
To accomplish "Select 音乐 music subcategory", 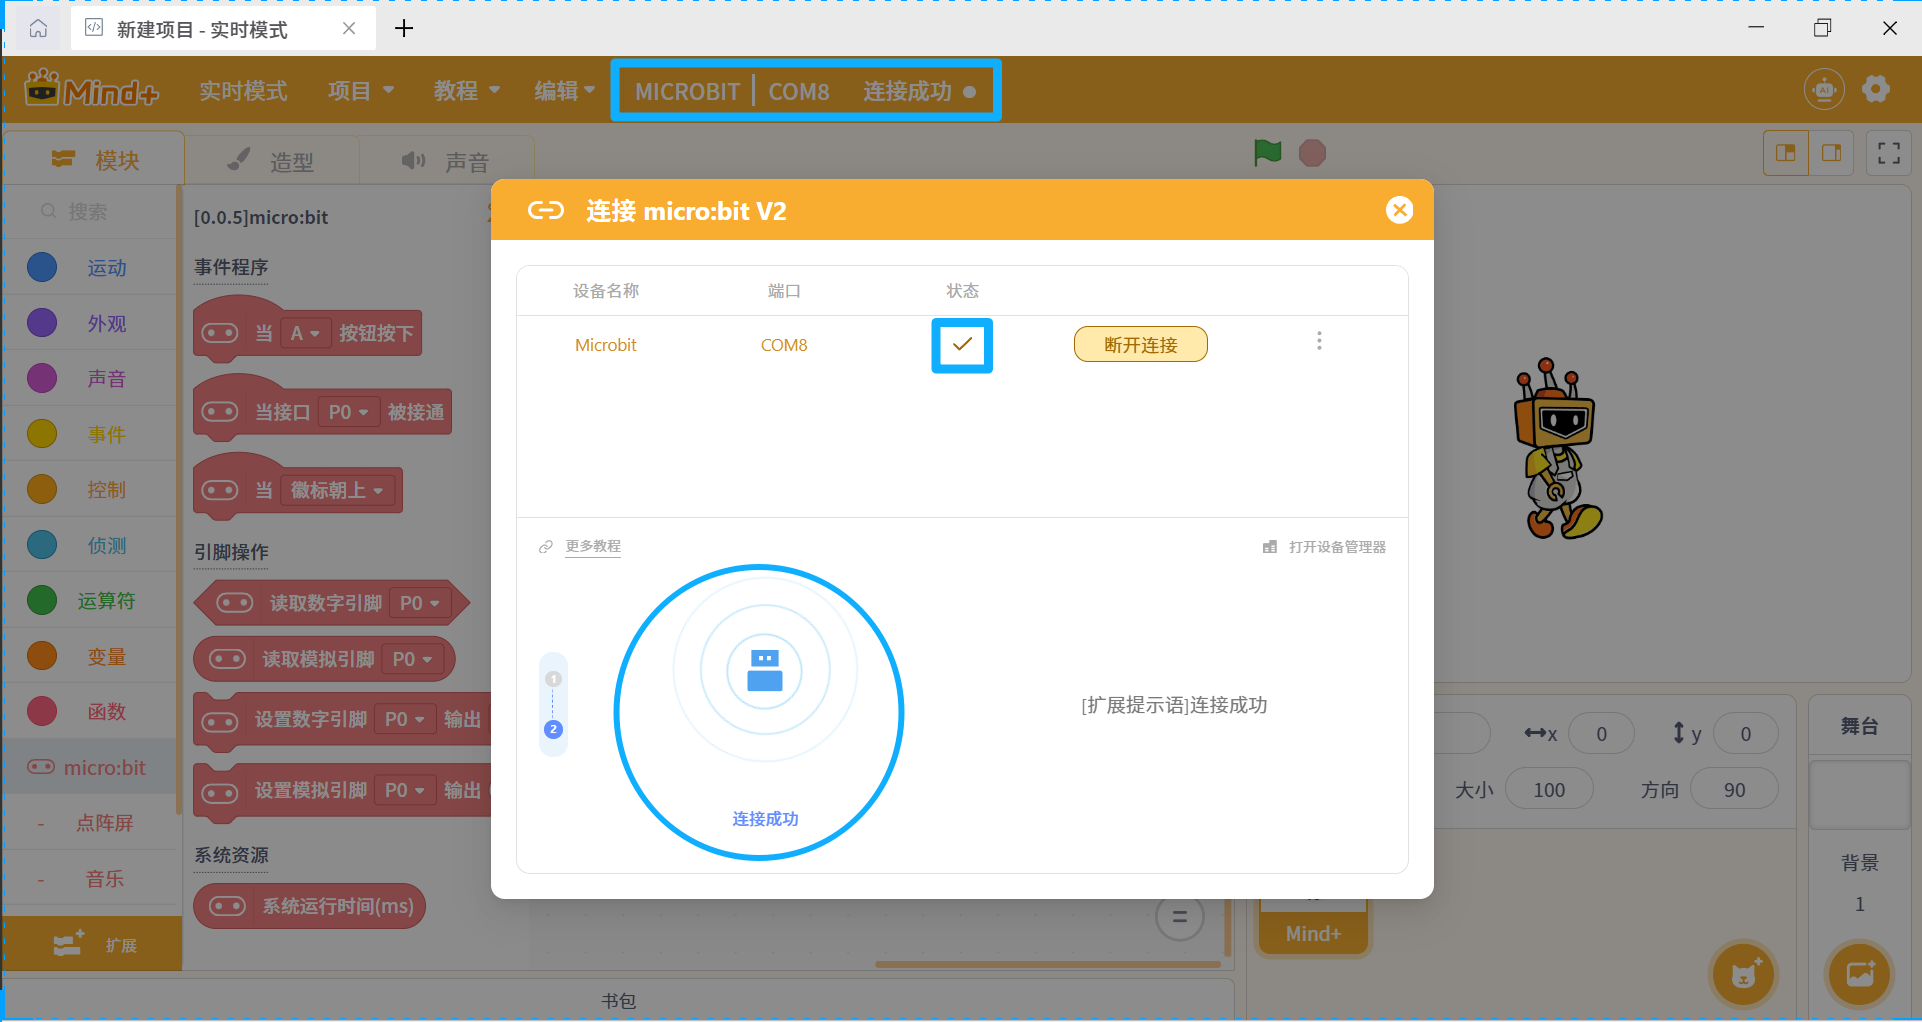I will [x=91, y=879].
